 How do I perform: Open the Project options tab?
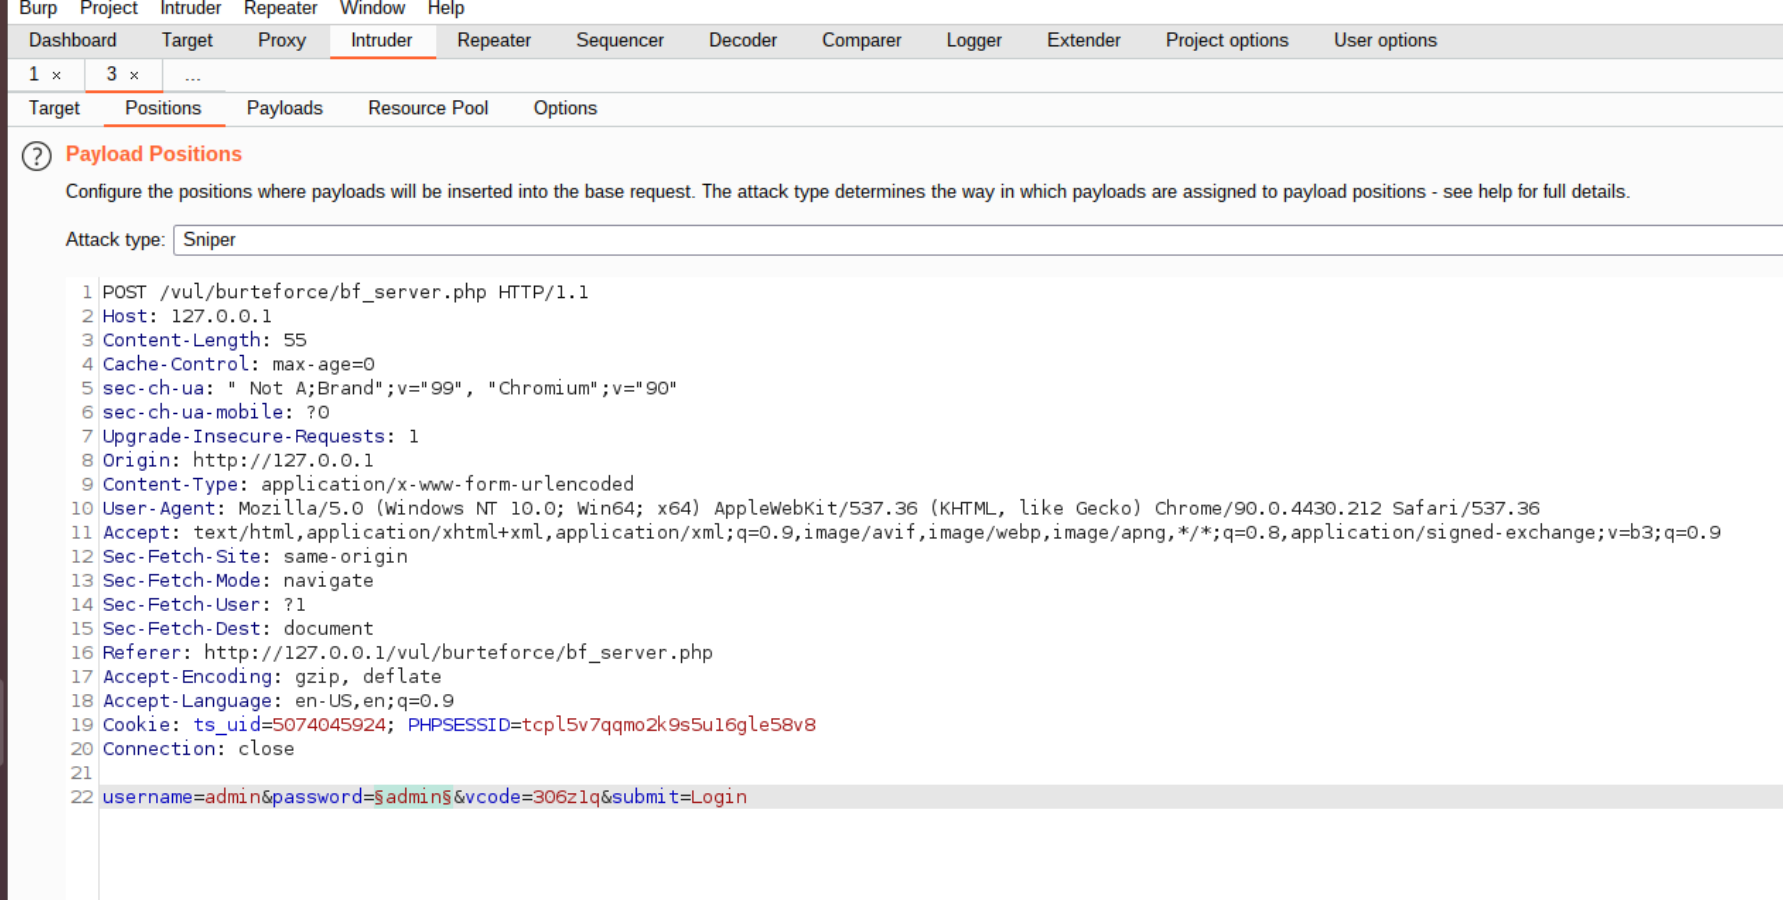(1227, 40)
